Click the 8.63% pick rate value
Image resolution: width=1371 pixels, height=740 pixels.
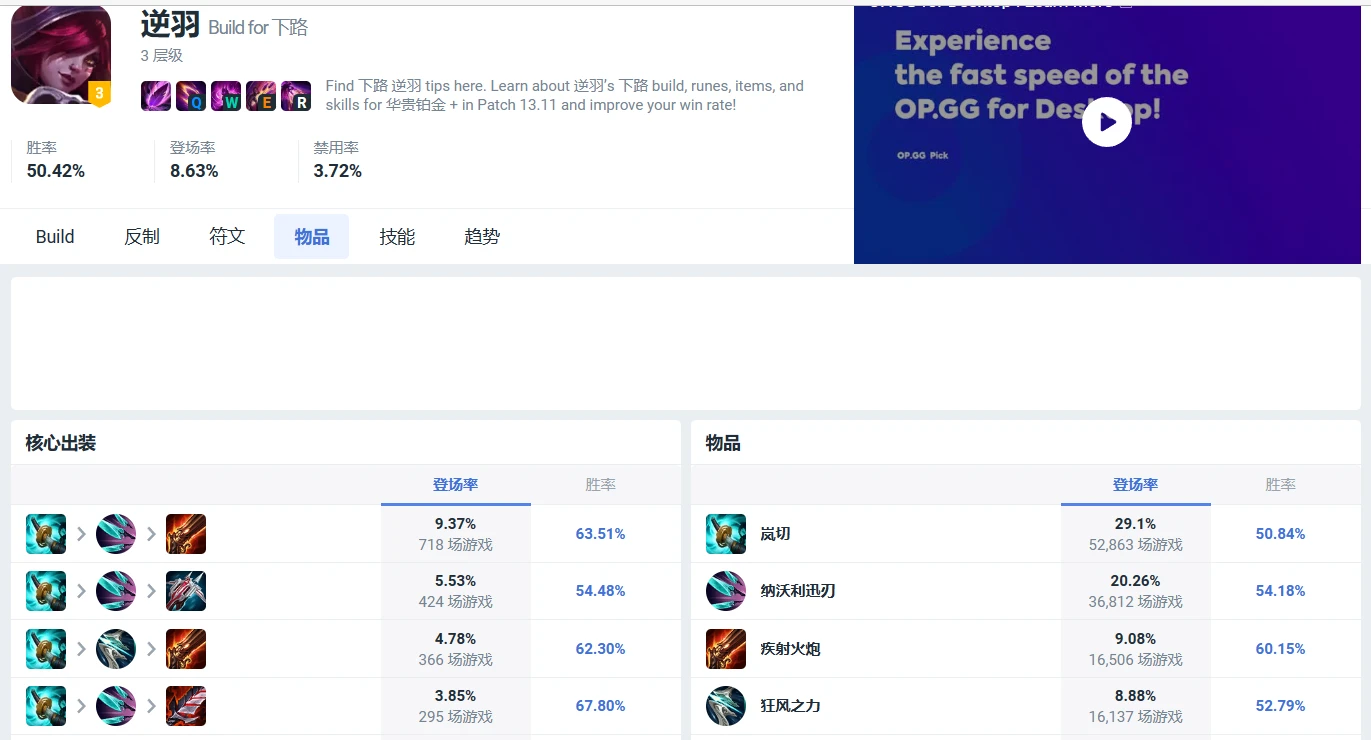(194, 171)
